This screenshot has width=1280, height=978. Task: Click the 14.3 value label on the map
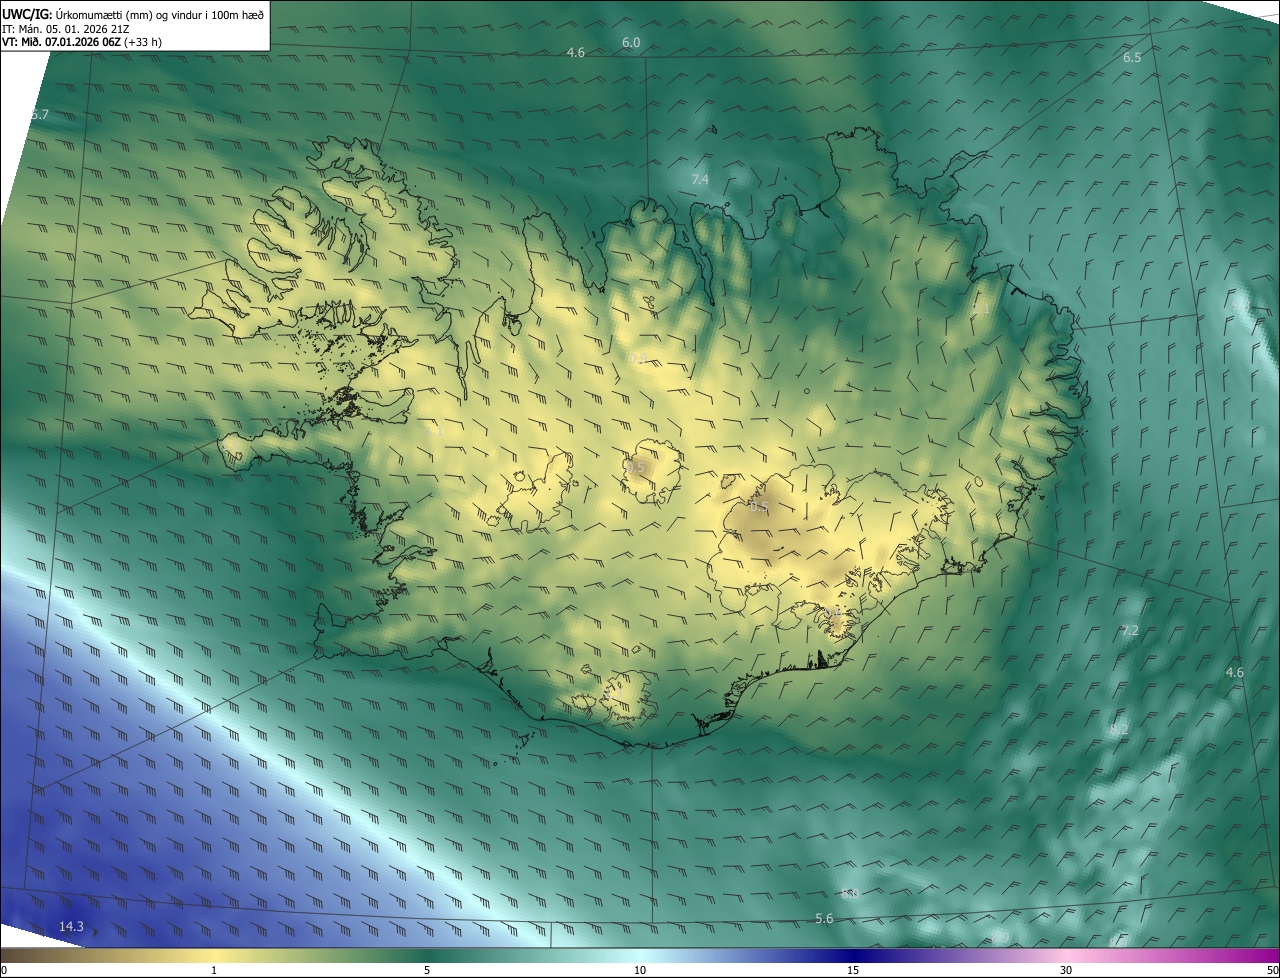tap(71, 927)
